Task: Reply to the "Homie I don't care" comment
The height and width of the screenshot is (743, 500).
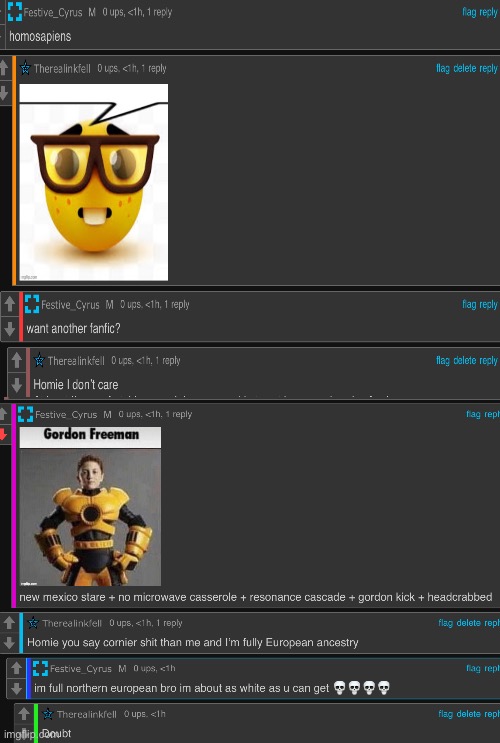Action: (488, 361)
